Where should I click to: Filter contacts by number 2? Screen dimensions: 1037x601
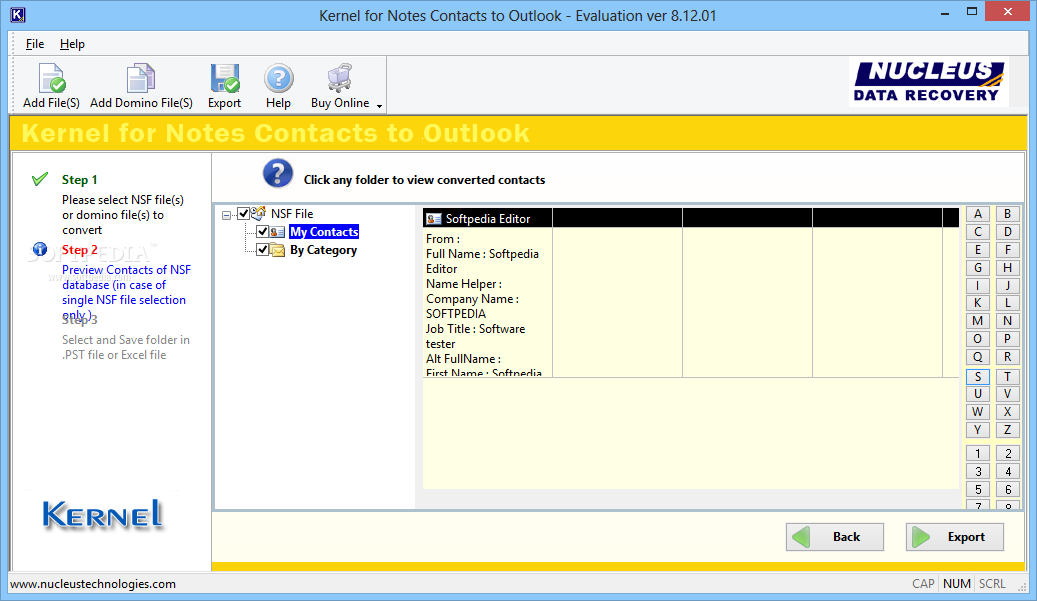coord(1007,454)
